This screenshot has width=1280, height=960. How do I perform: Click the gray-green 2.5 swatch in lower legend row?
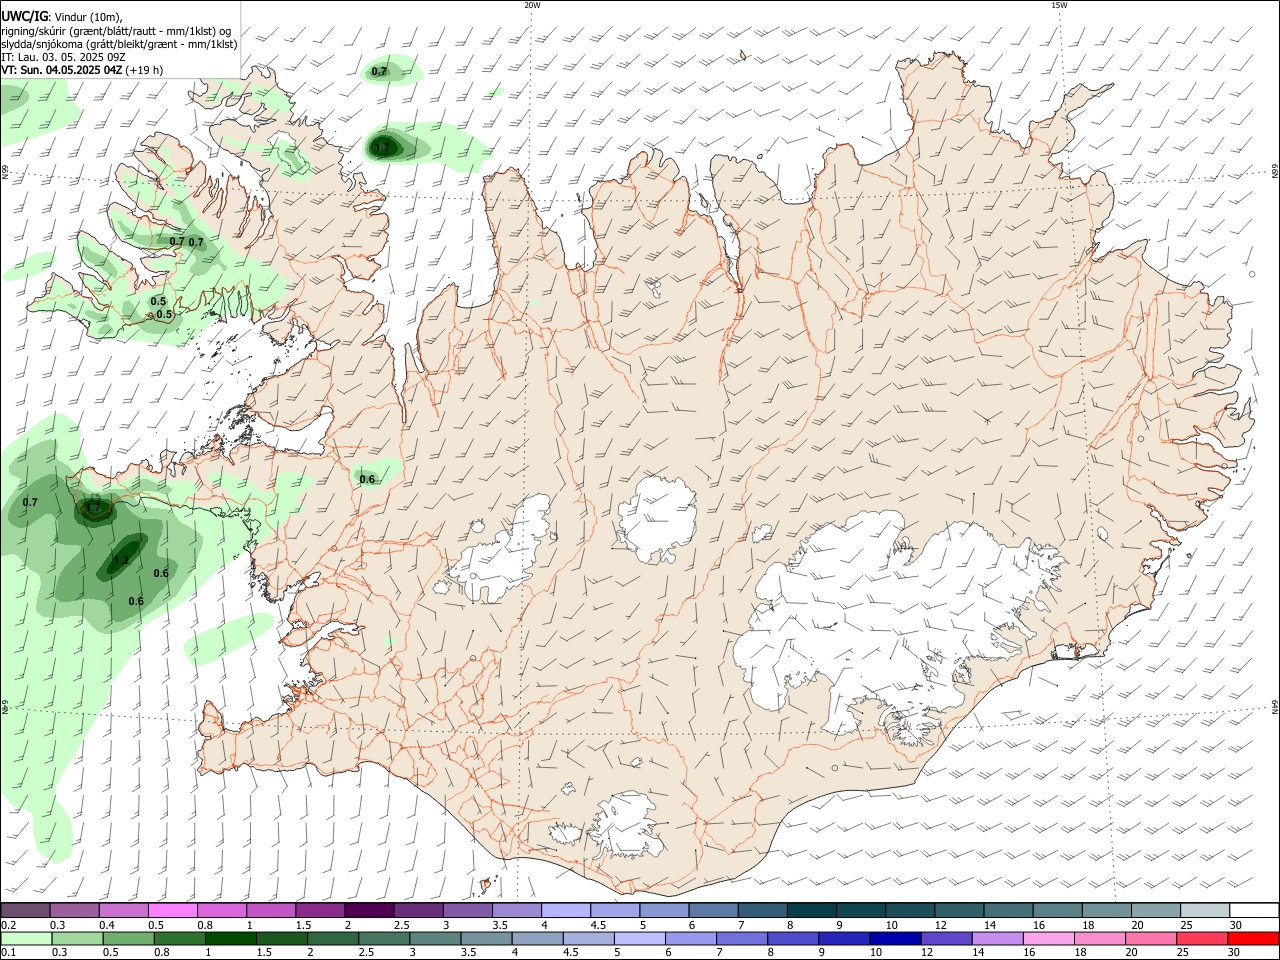383,938
